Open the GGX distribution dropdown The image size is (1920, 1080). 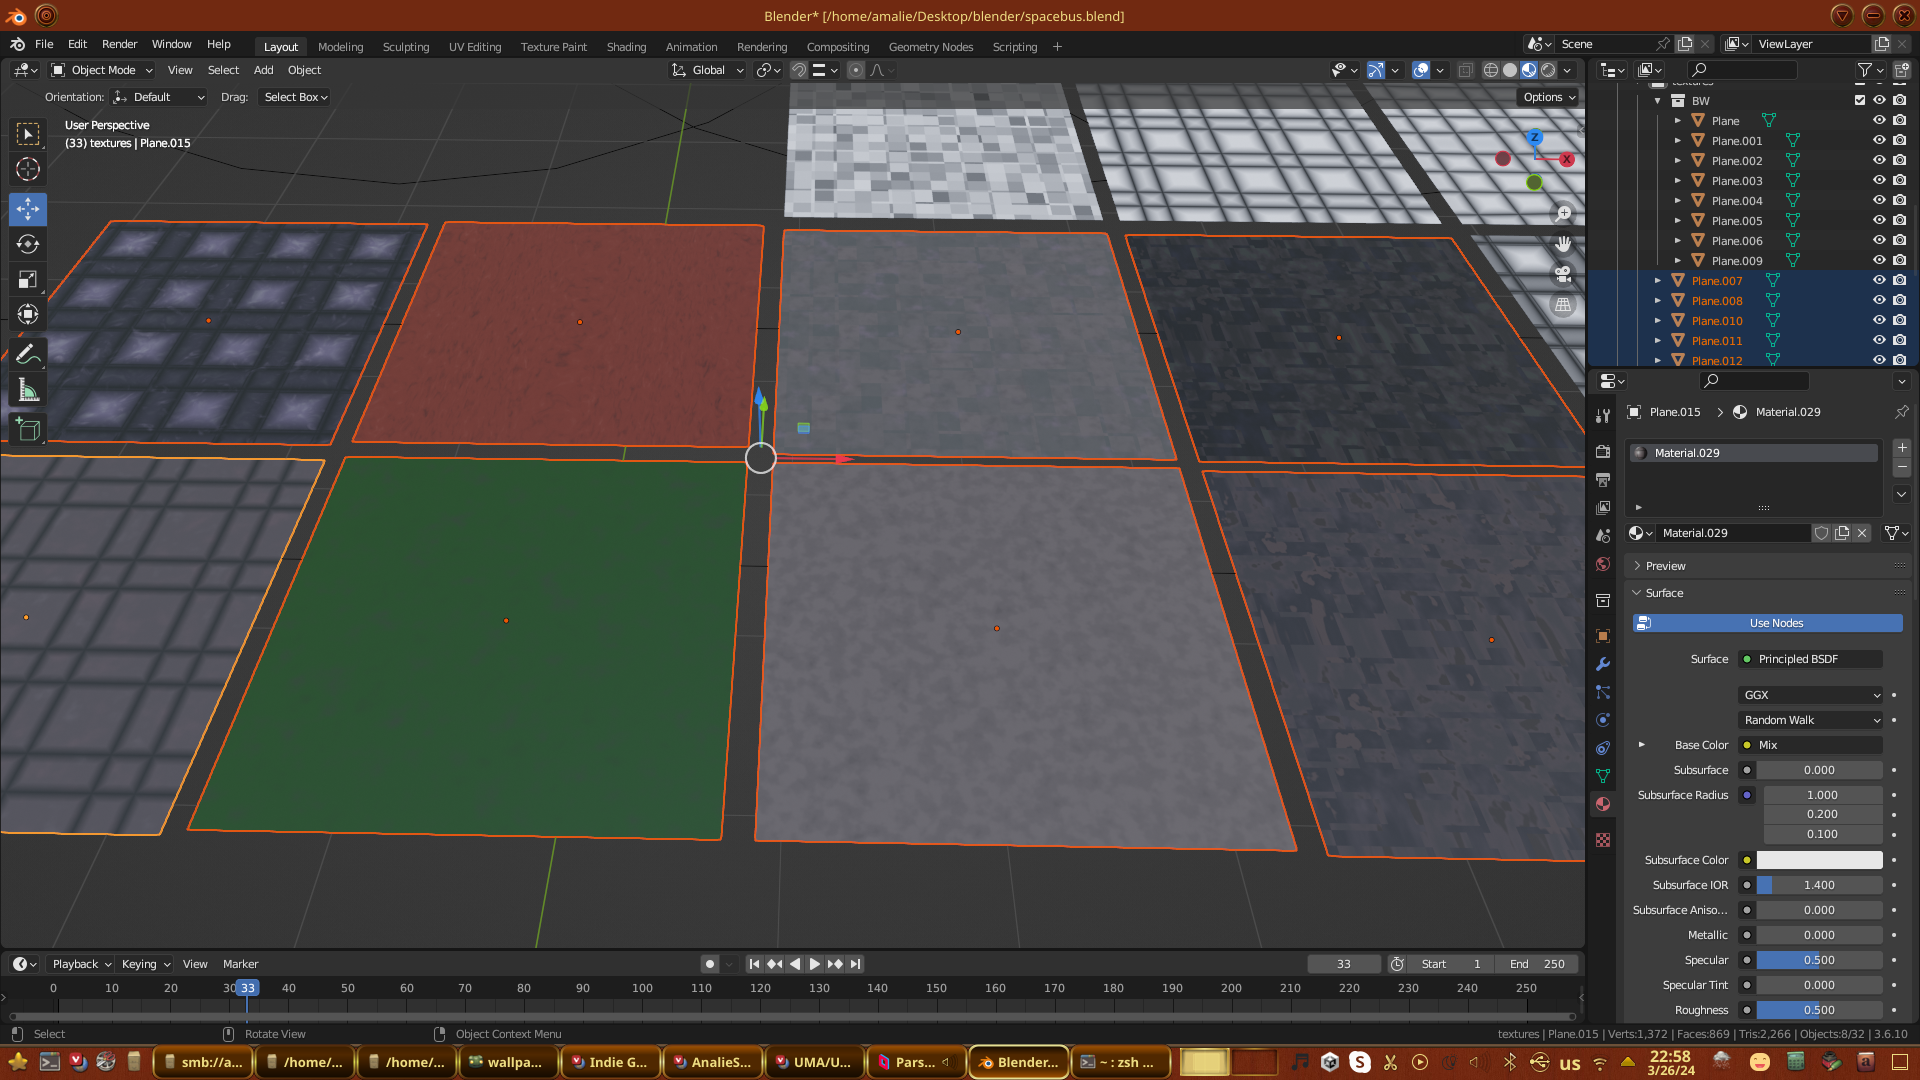(1811, 695)
